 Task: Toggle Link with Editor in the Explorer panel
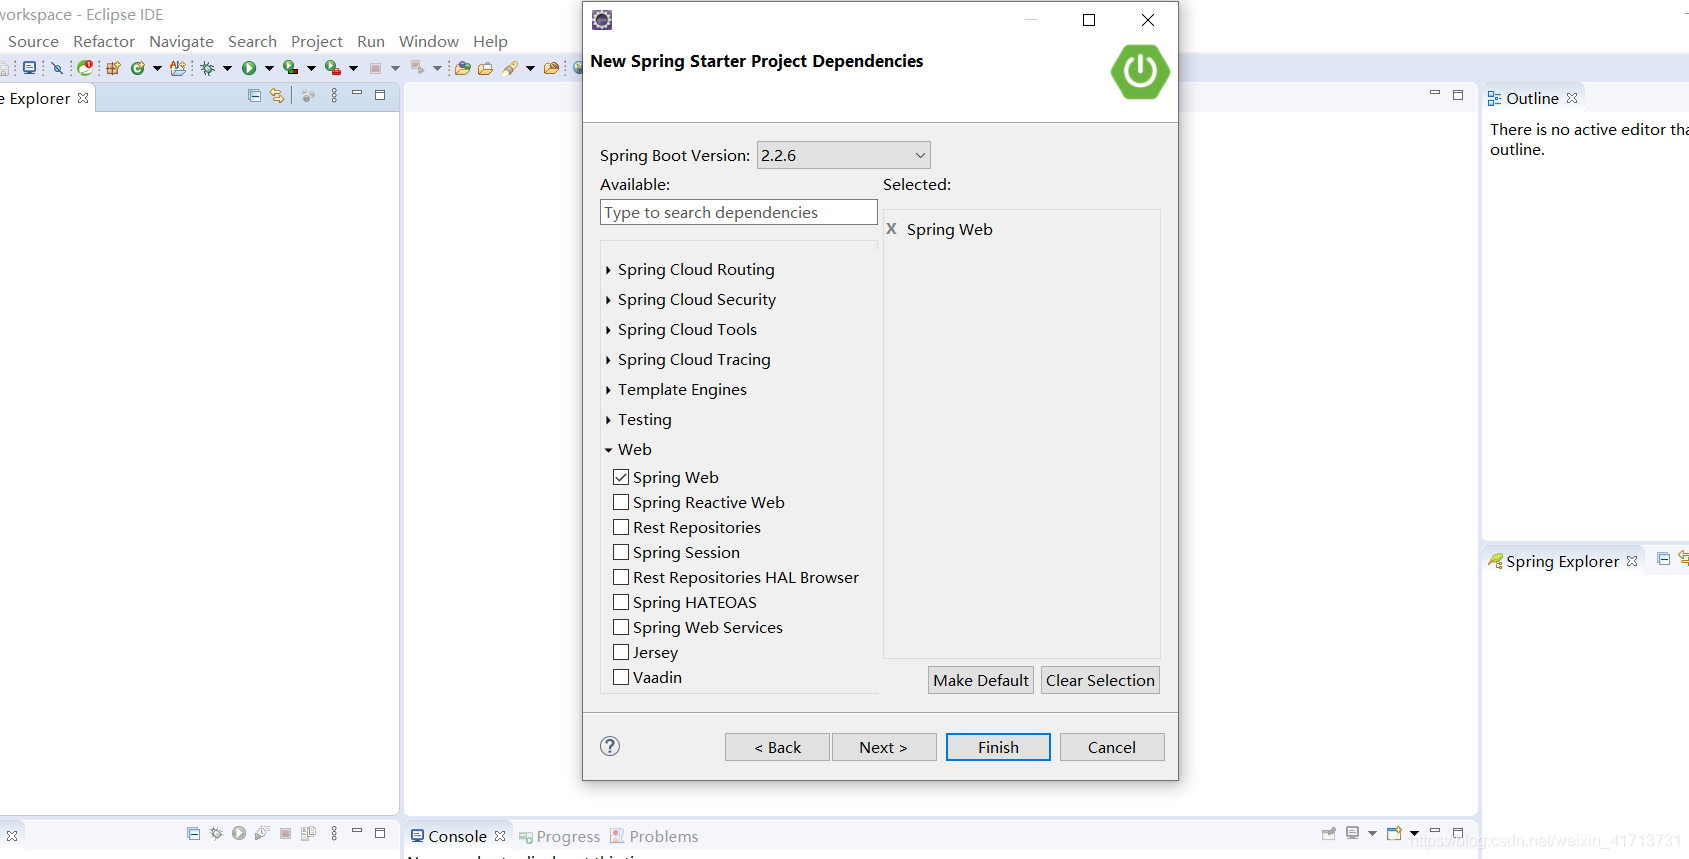pyautogui.click(x=277, y=95)
